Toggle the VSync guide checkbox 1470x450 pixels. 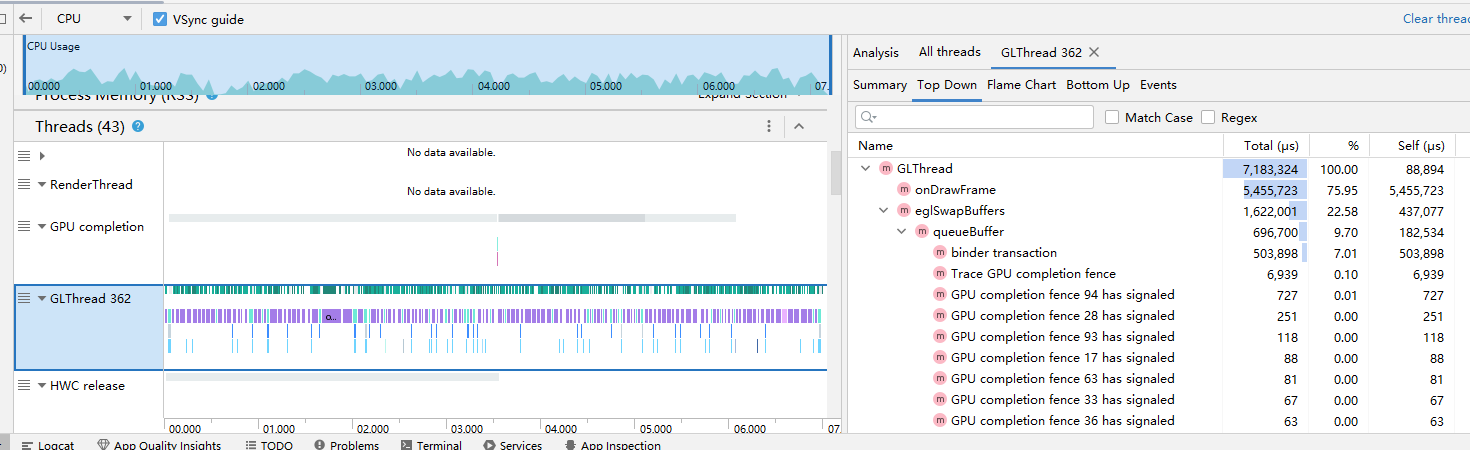coord(160,19)
